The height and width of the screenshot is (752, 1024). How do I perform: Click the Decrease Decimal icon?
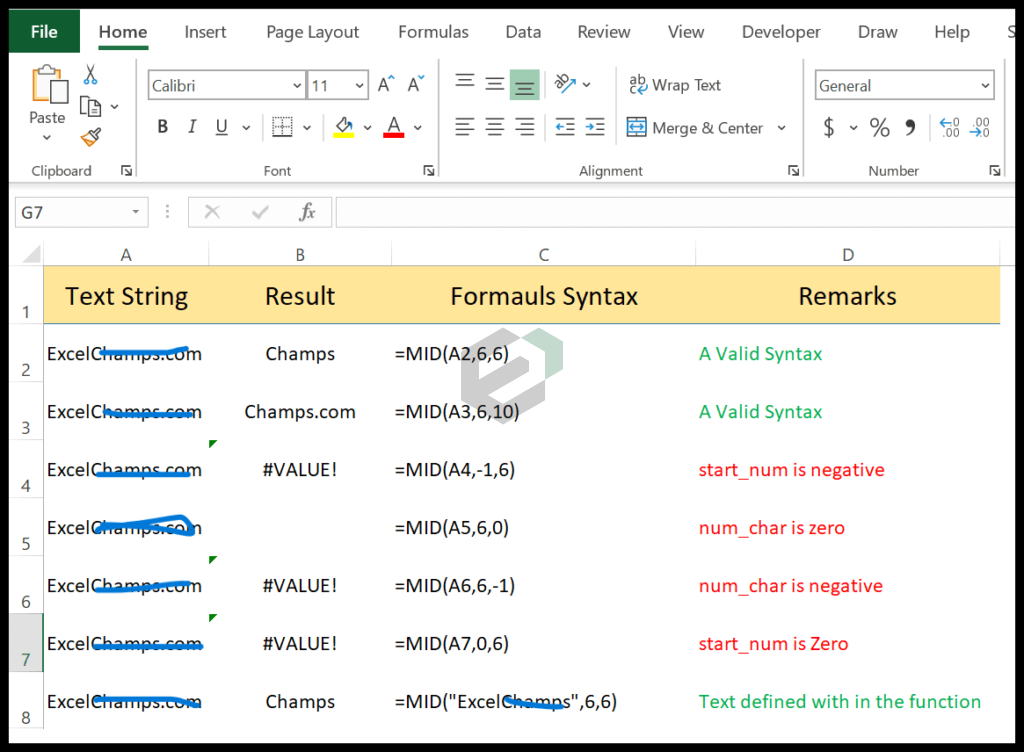point(980,127)
